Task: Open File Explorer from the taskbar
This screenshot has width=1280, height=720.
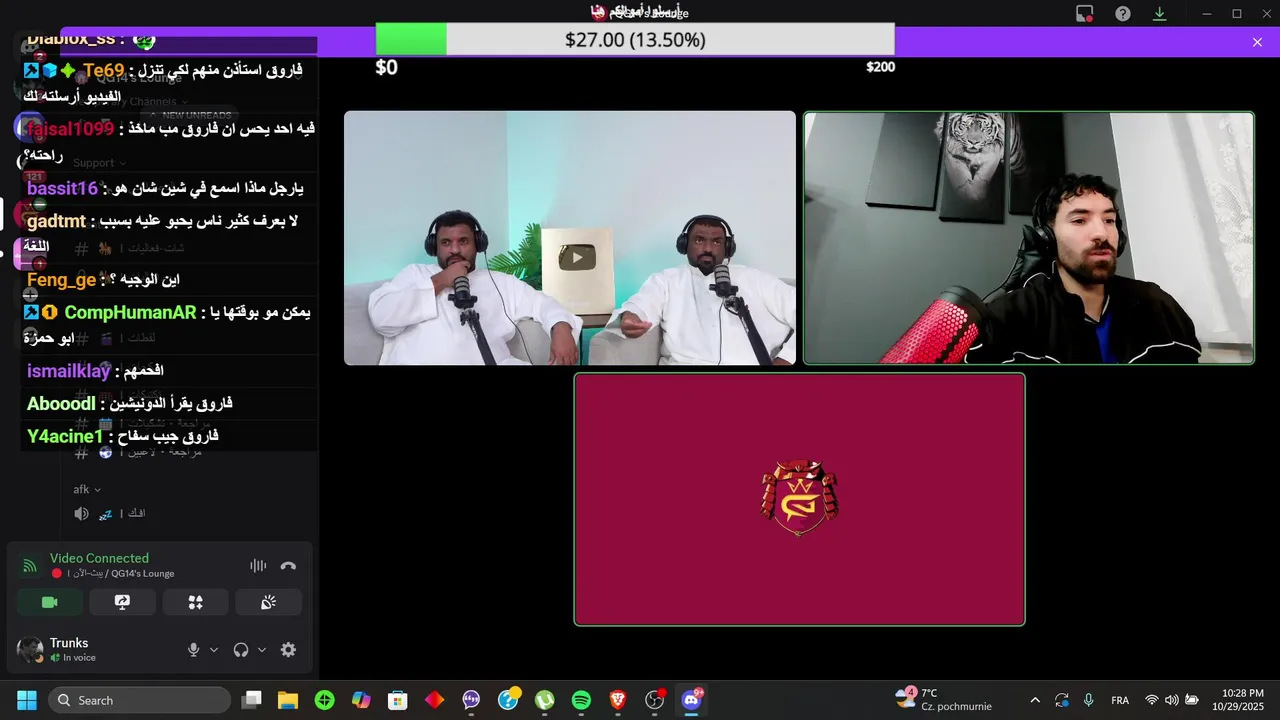Action: click(x=288, y=700)
